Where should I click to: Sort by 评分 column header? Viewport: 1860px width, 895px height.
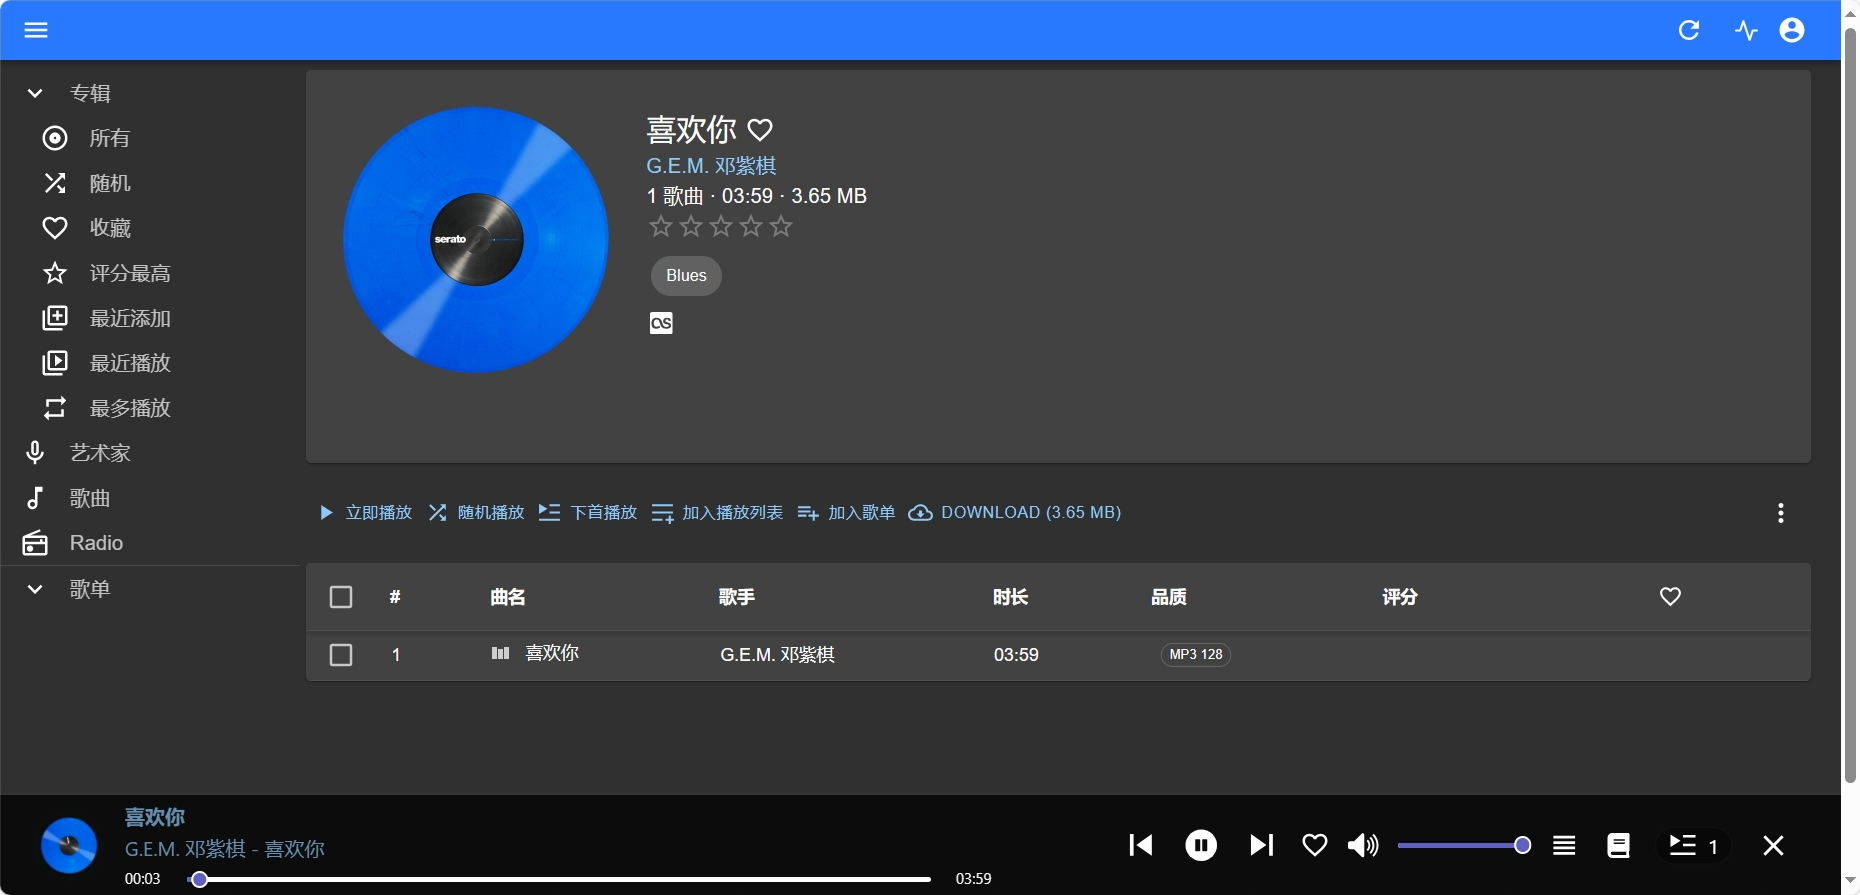pos(1400,597)
